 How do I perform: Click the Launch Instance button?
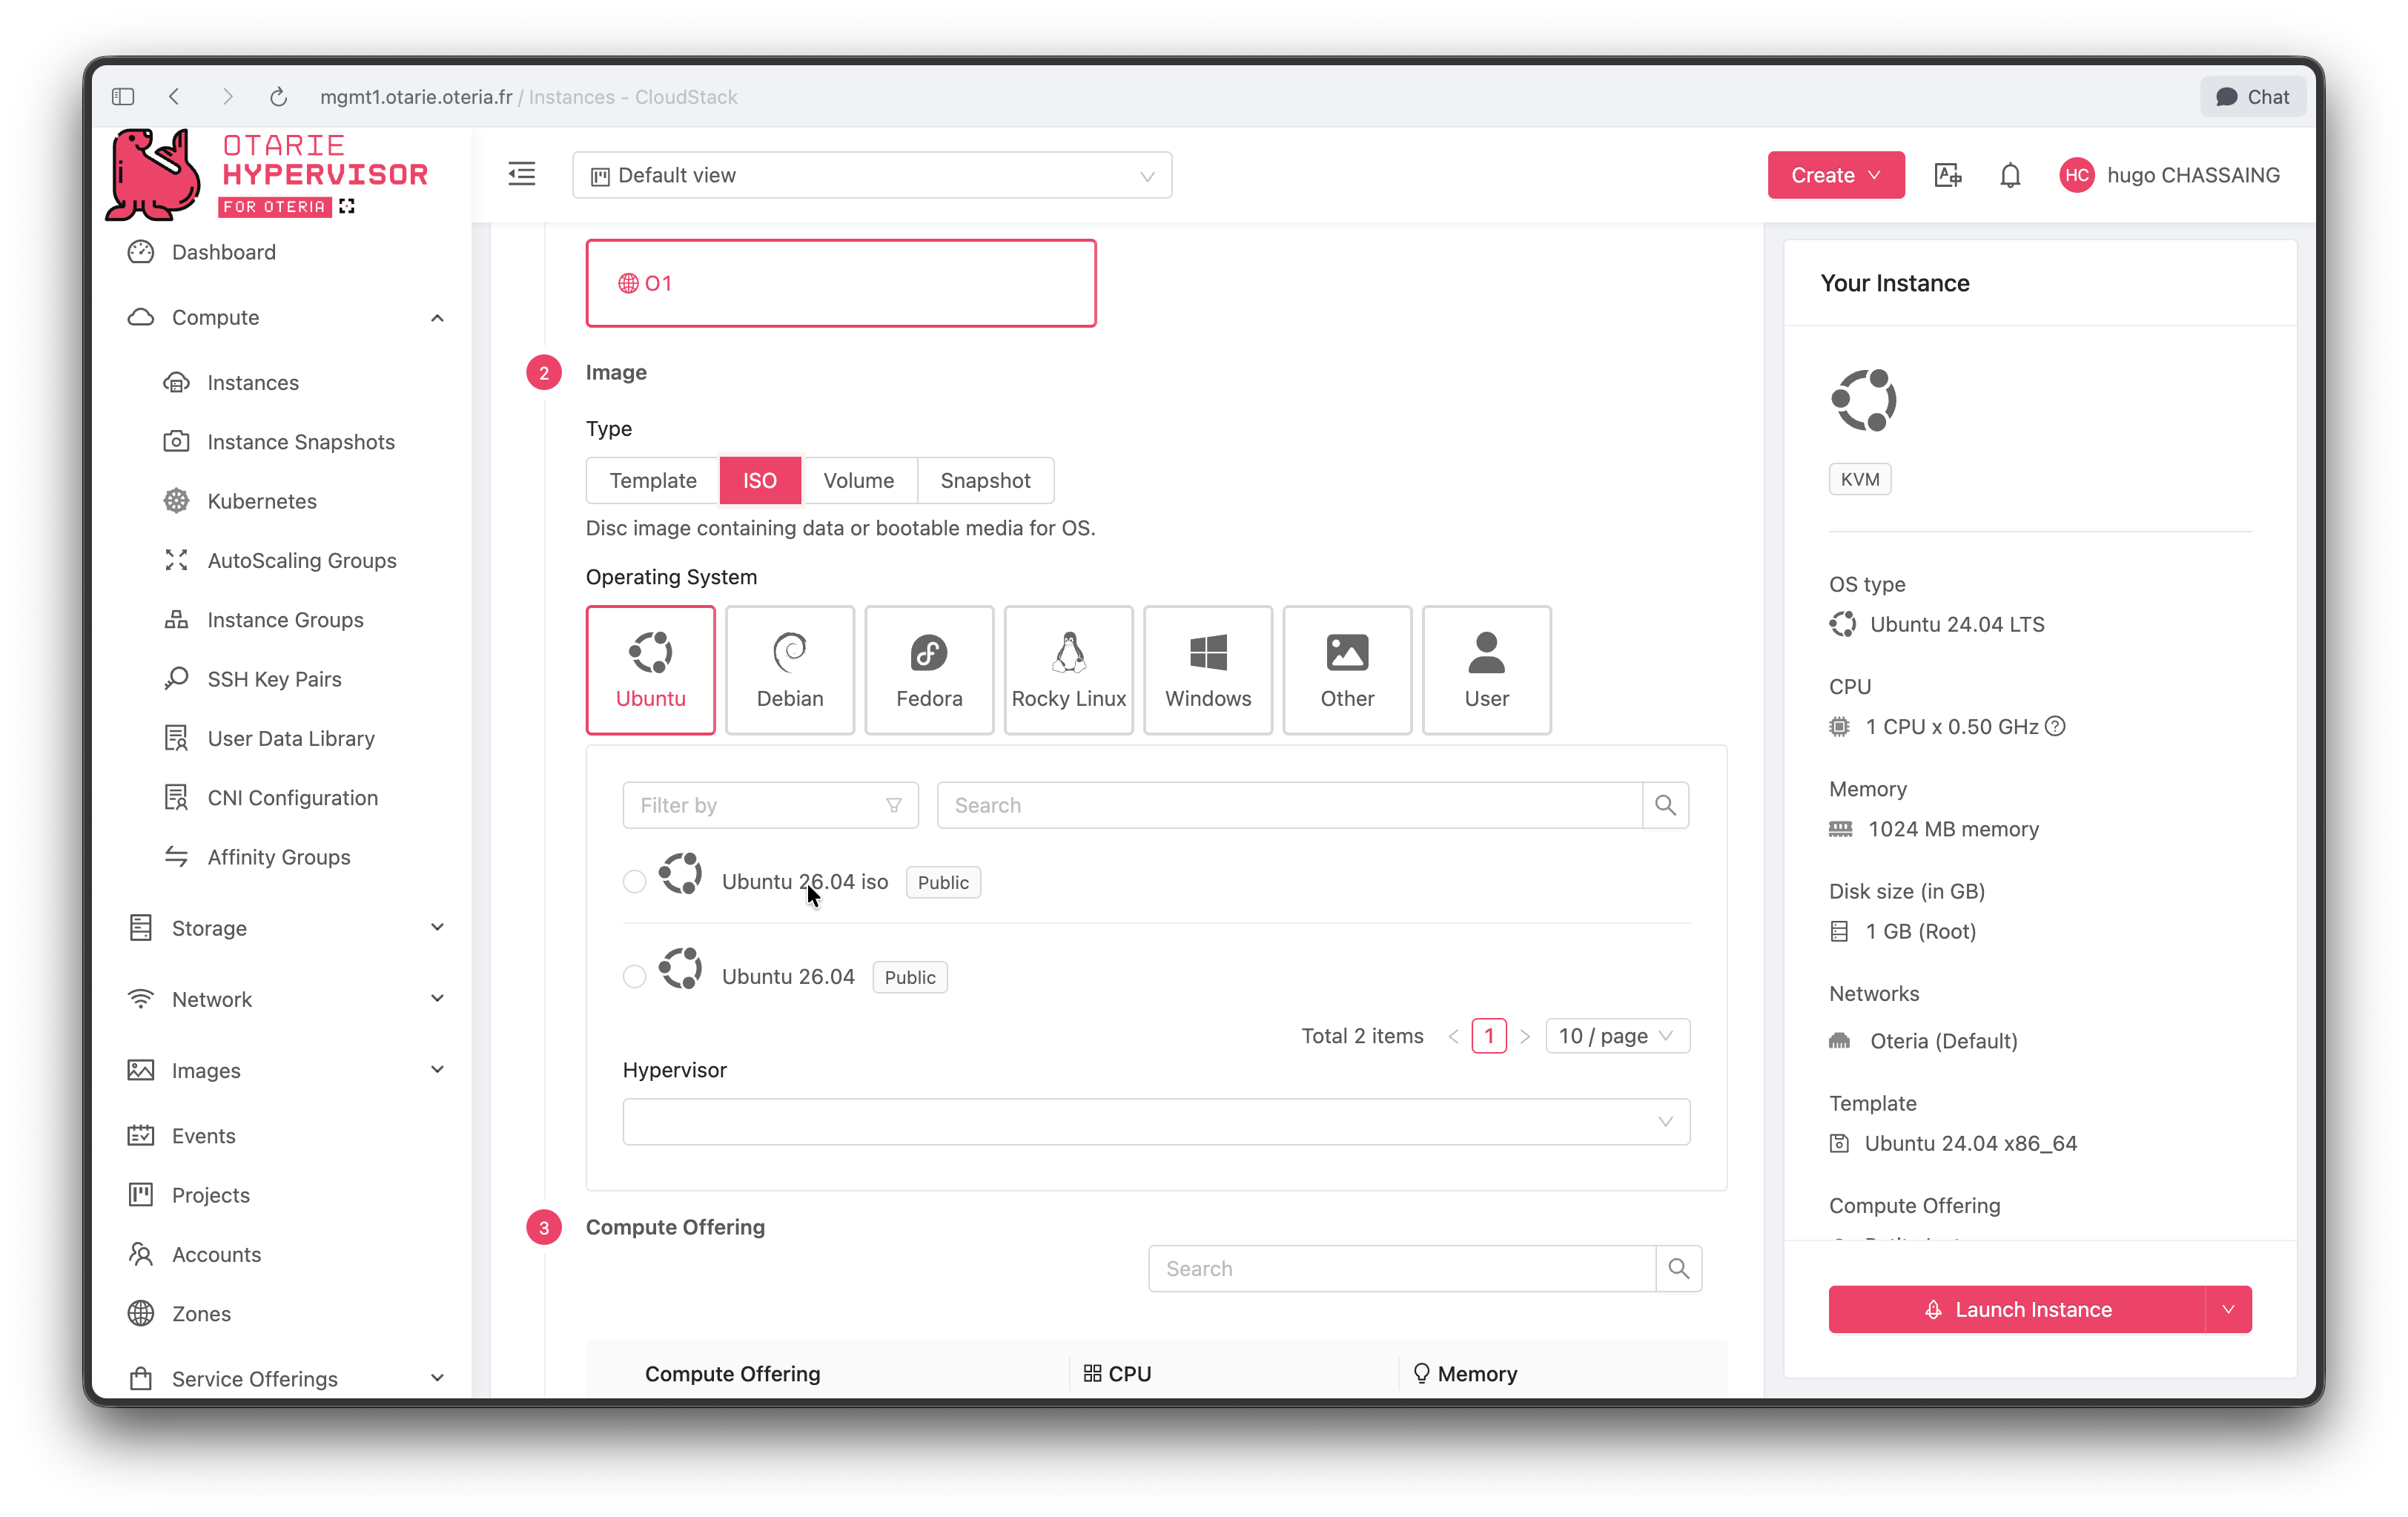[2017, 1309]
